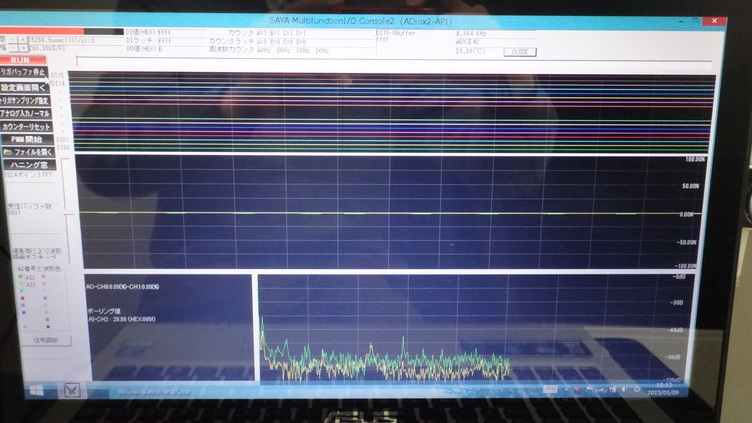Click the DO value HEX field

coord(150,47)
